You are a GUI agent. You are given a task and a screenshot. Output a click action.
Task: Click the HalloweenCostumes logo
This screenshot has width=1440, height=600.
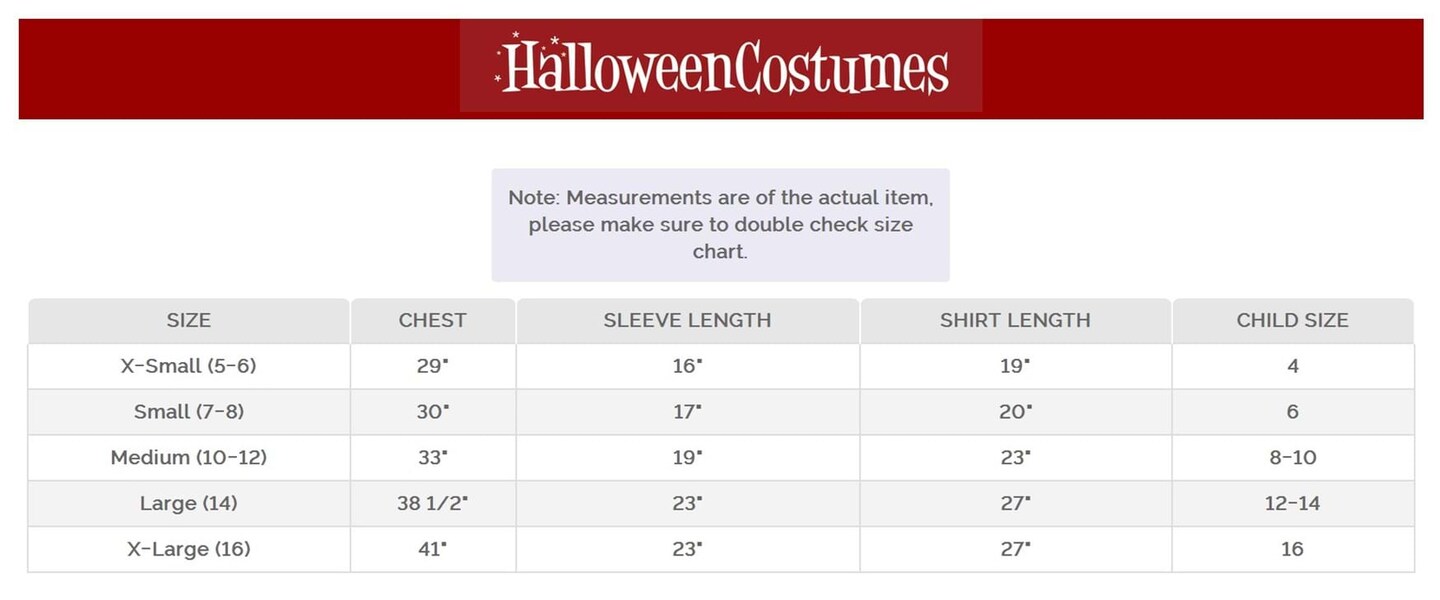coord(721,66)
